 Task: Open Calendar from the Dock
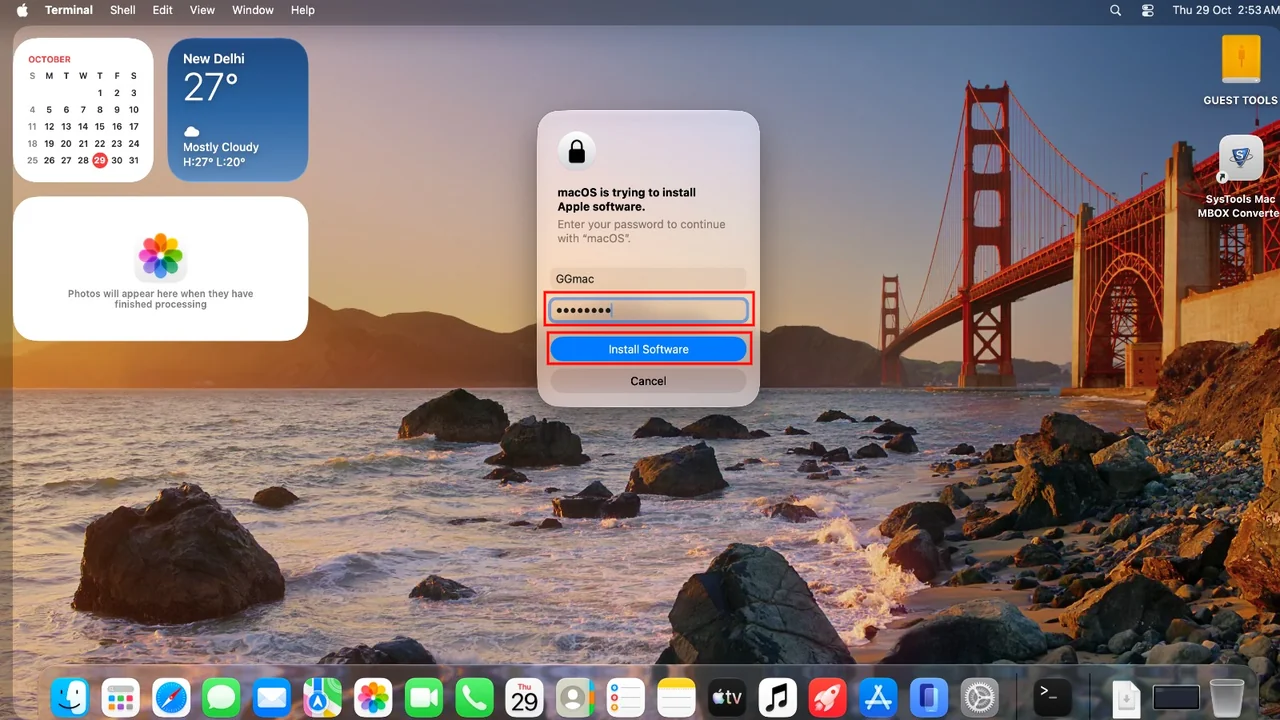[524, 697]
